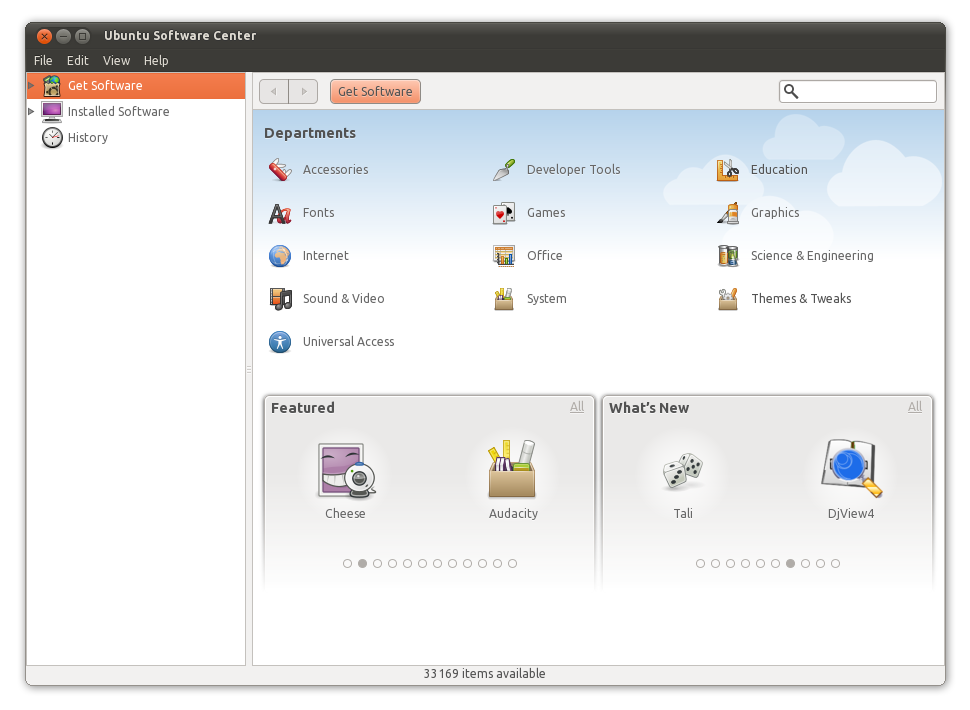970x710 pixels.
Task: Select the first What's New carousel dot
Action: (700, 563)
